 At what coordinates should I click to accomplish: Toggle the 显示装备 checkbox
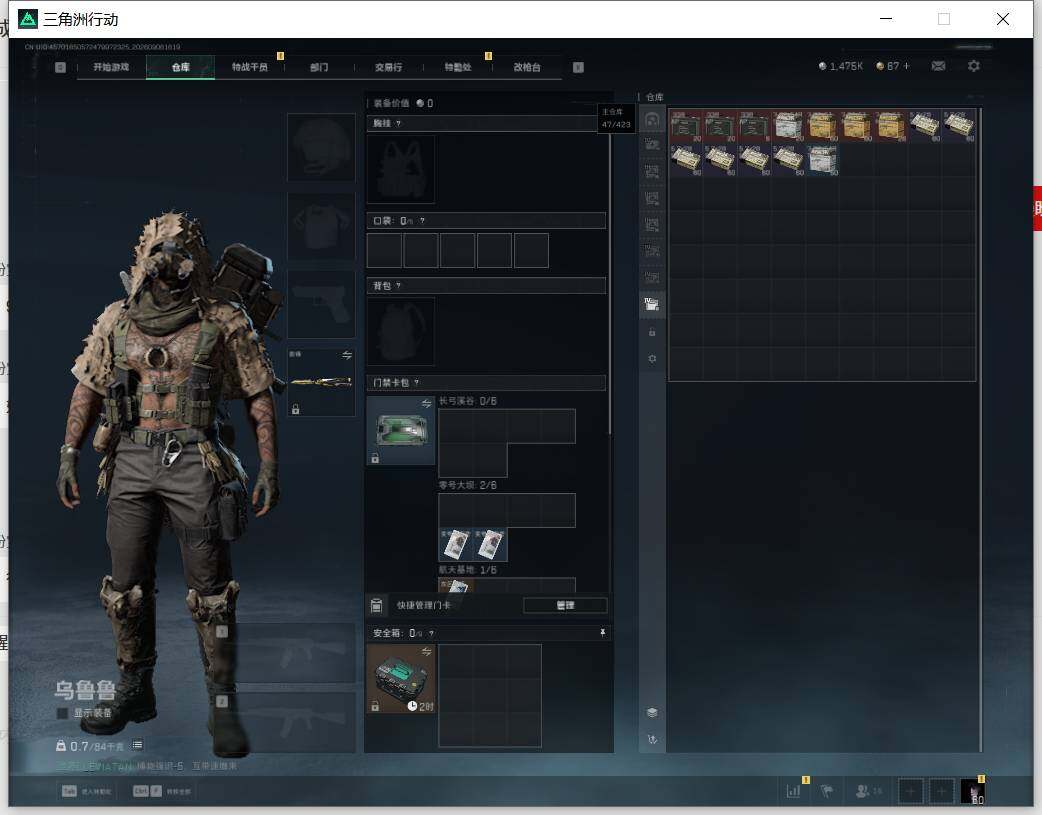62,713
